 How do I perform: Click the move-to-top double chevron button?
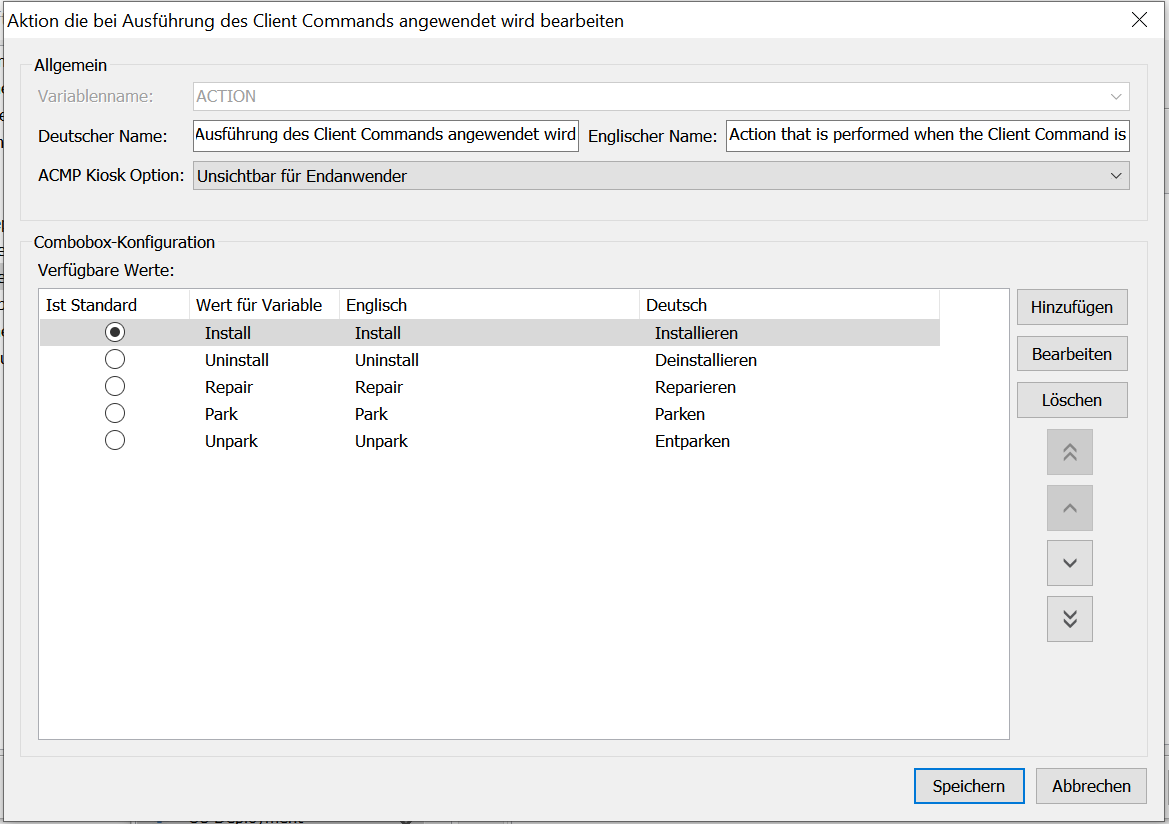[1069, 452]
